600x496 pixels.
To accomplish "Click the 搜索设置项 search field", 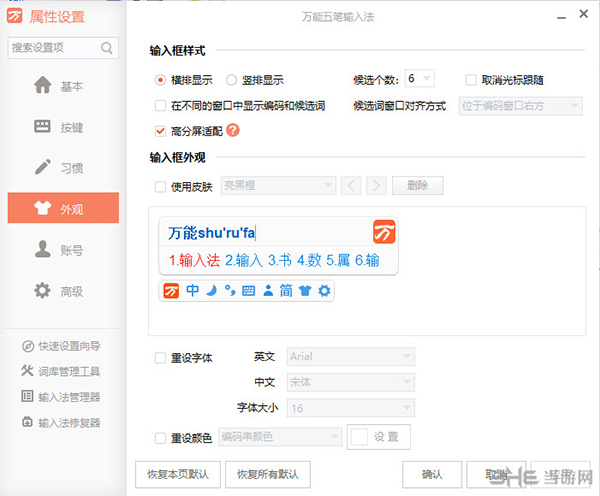I will (63, 48).
